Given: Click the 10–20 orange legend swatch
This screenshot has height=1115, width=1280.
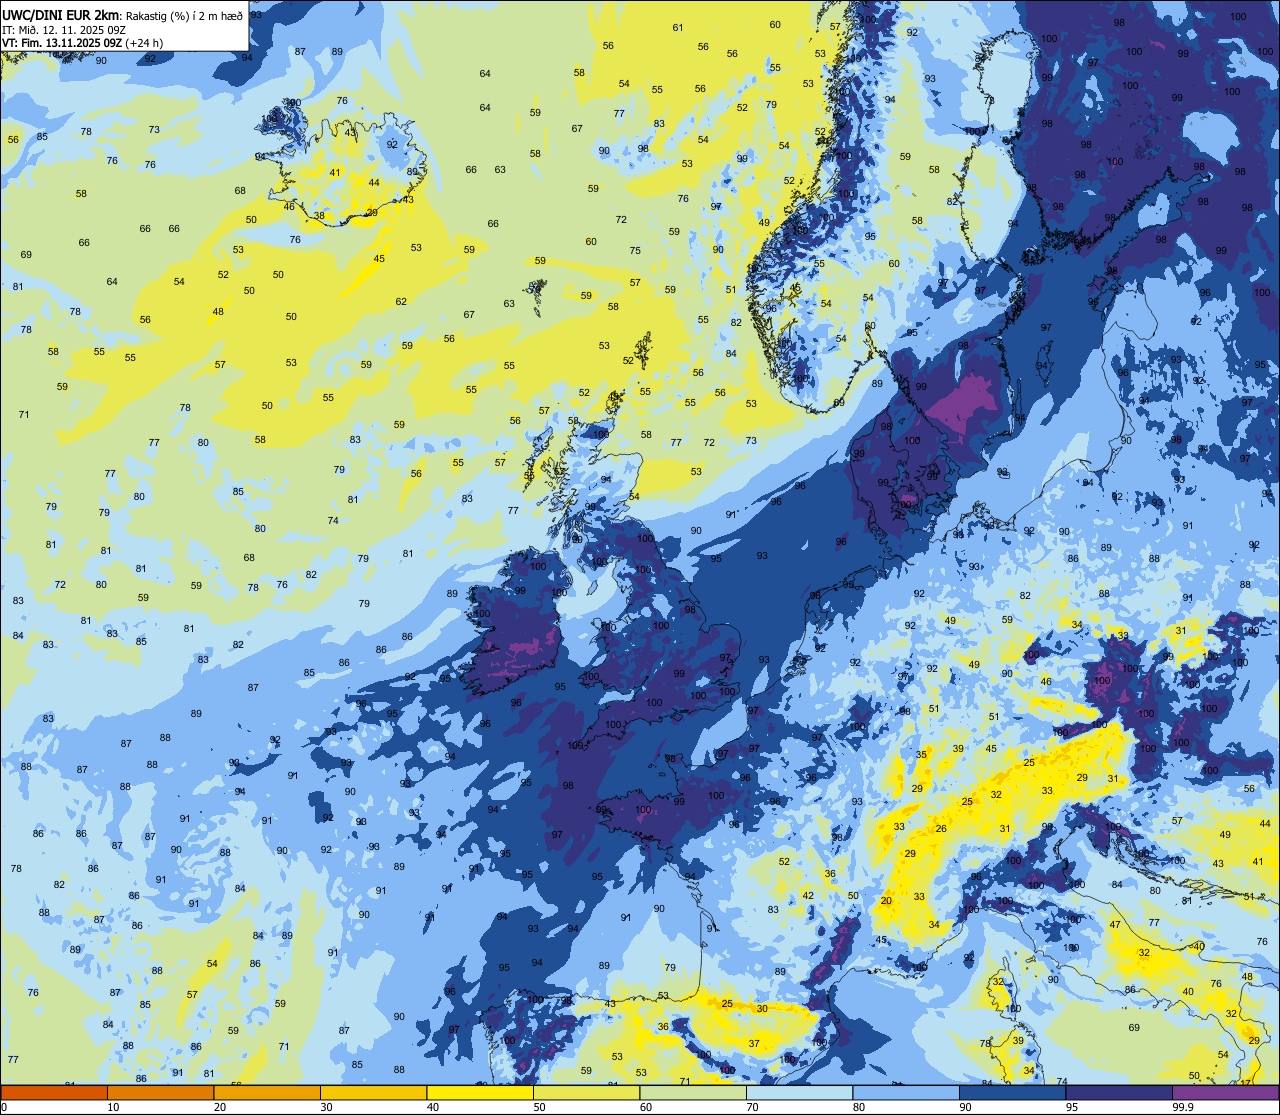Looking at the screenshot, I should point(160,1092).
